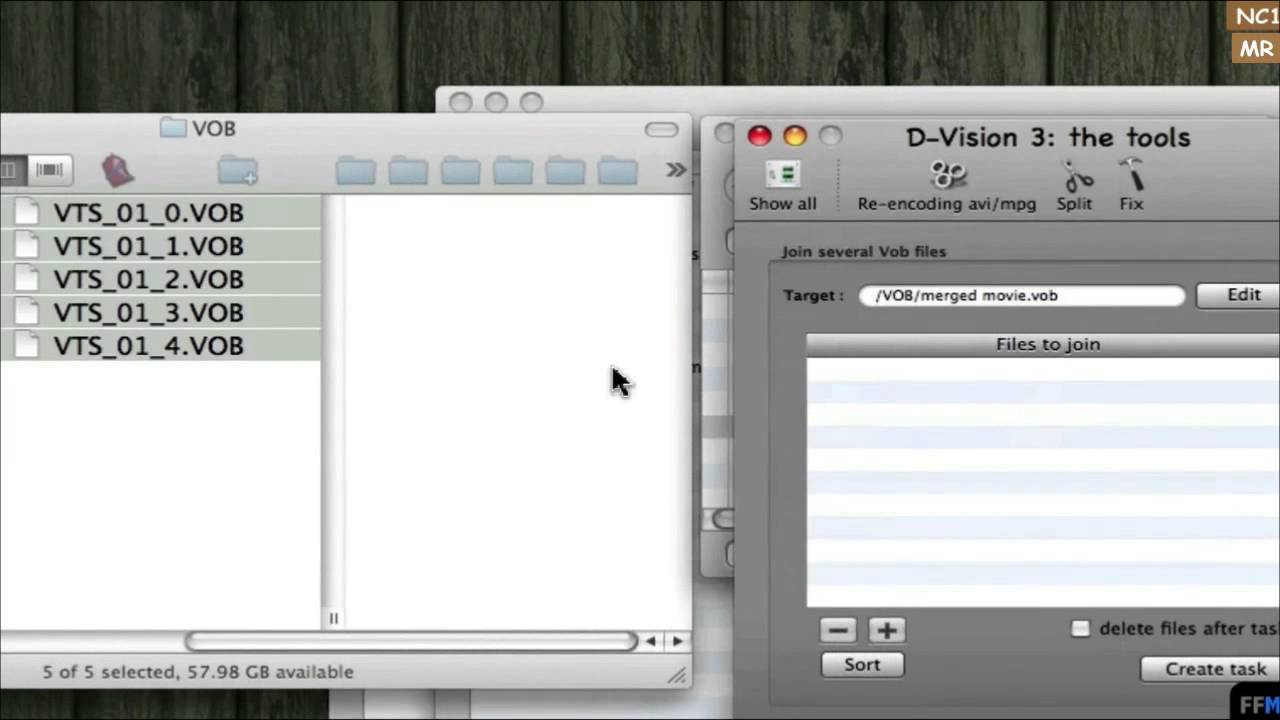1280x720 pixels.
Task: Select VTS_01_0.VOB file name
Action: coord(148,213)
